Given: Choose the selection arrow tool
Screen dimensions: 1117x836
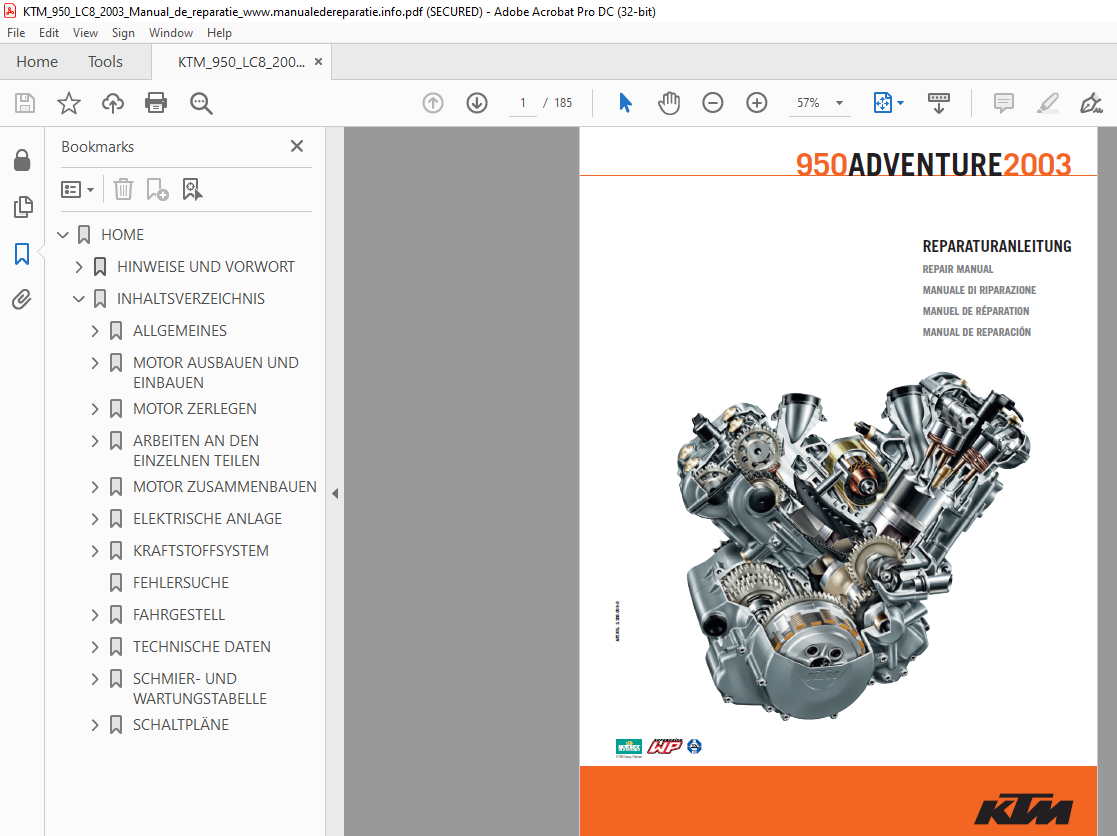Looking at the screenshot, I should pos(625,103).
